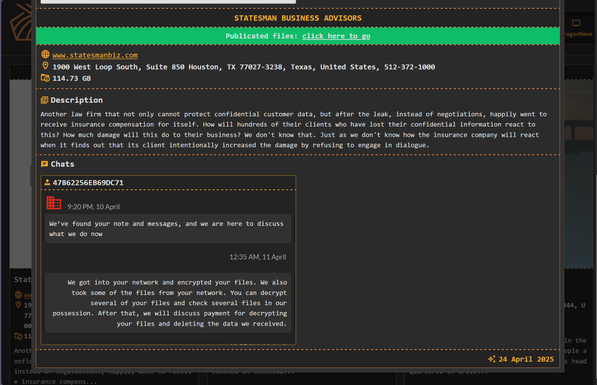Click the Description heading

(x=77, y=100)
